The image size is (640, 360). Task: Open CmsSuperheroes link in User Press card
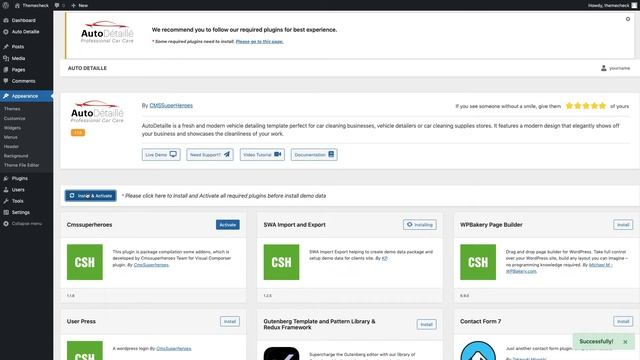(173, 349)
